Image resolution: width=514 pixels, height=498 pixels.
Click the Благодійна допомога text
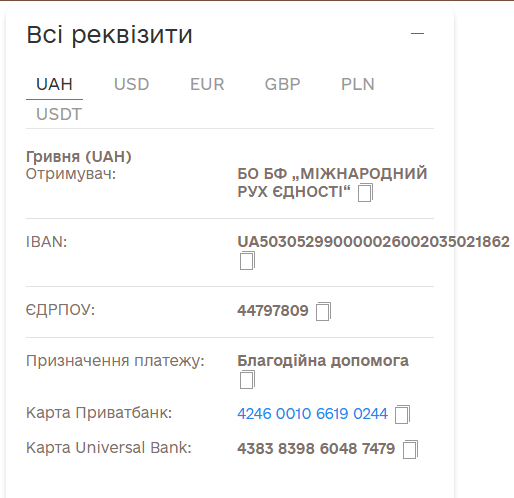(x=323, y=361)
